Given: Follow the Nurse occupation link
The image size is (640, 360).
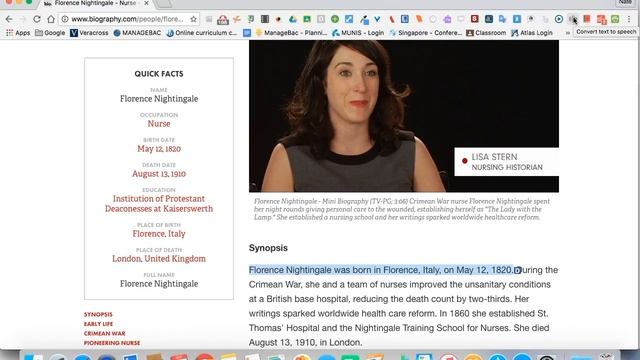Looking at the screenshot, I should point(159,124).
